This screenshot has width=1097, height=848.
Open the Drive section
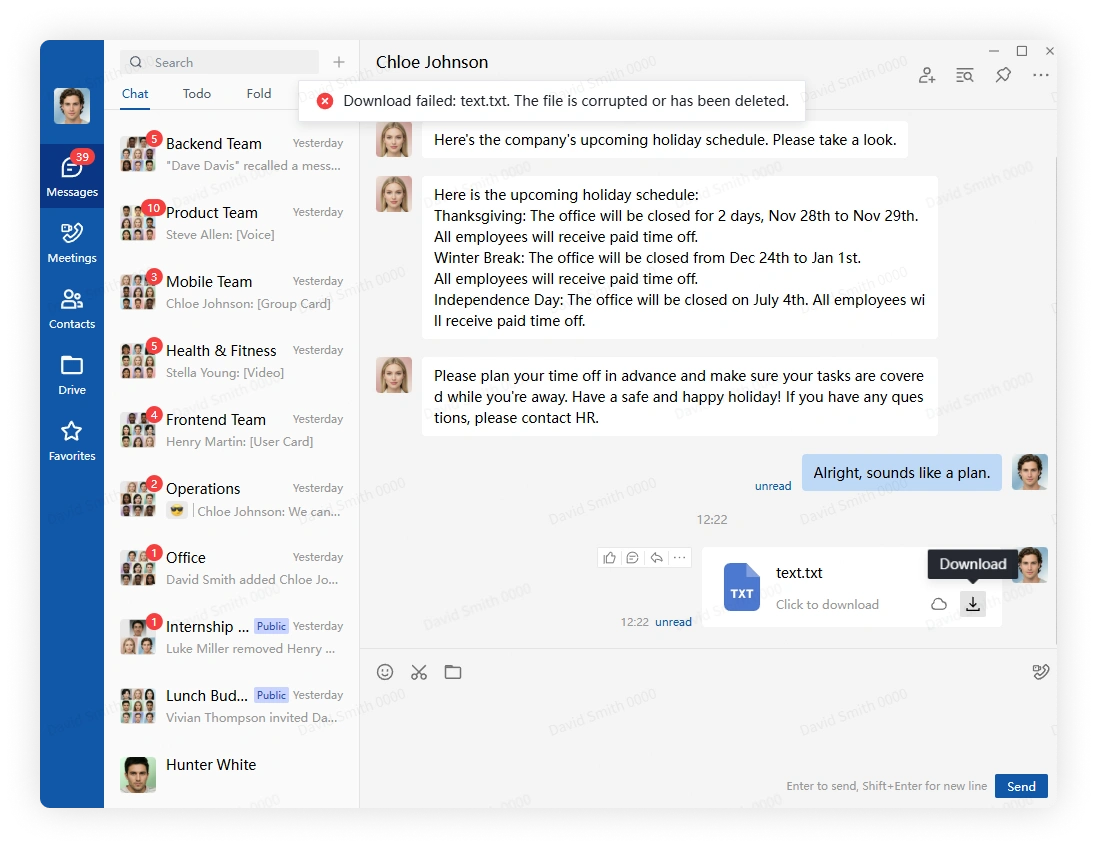(72, 374)
